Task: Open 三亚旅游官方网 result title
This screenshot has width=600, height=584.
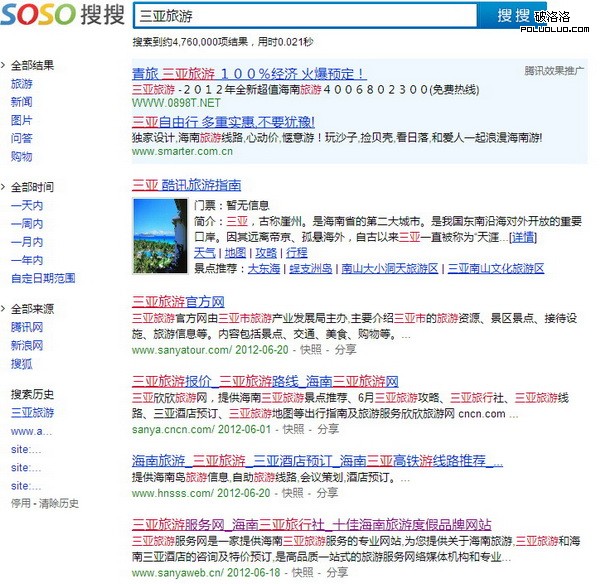Action: tap(178, 301)
